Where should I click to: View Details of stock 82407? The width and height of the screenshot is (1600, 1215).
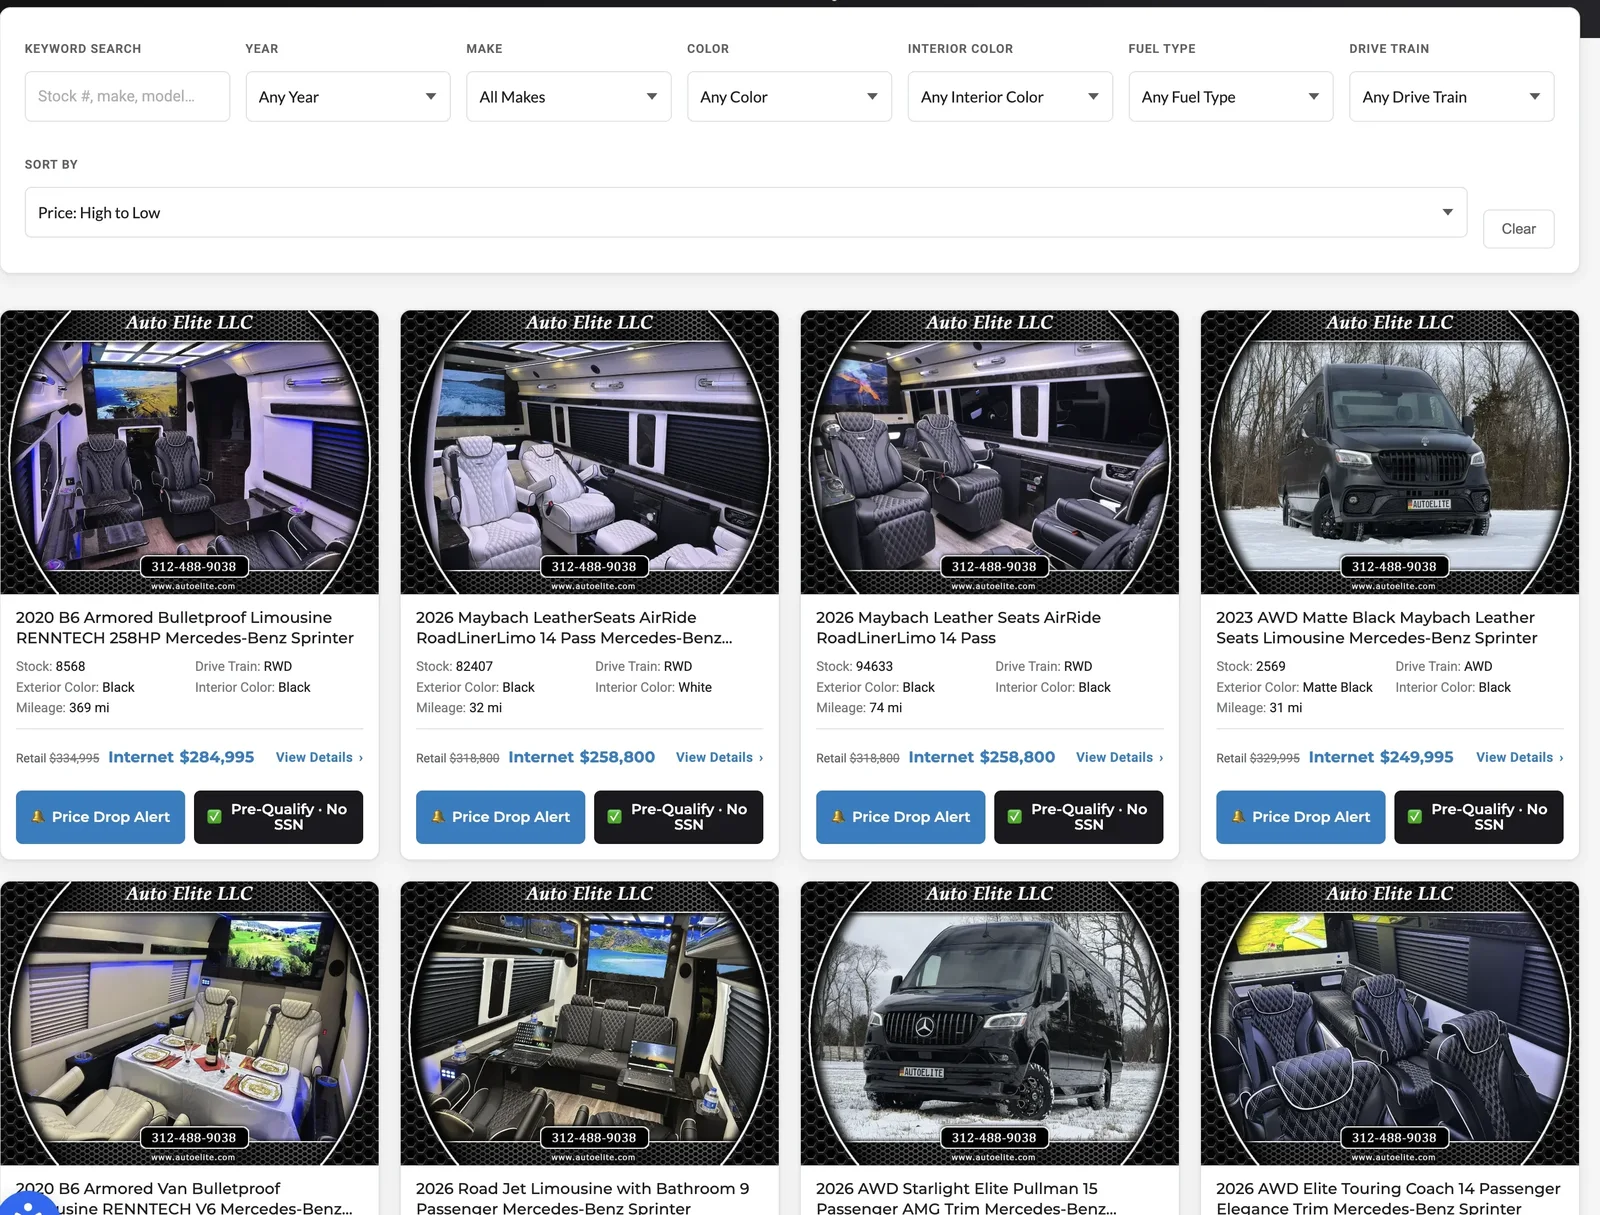tap(719, 758)
